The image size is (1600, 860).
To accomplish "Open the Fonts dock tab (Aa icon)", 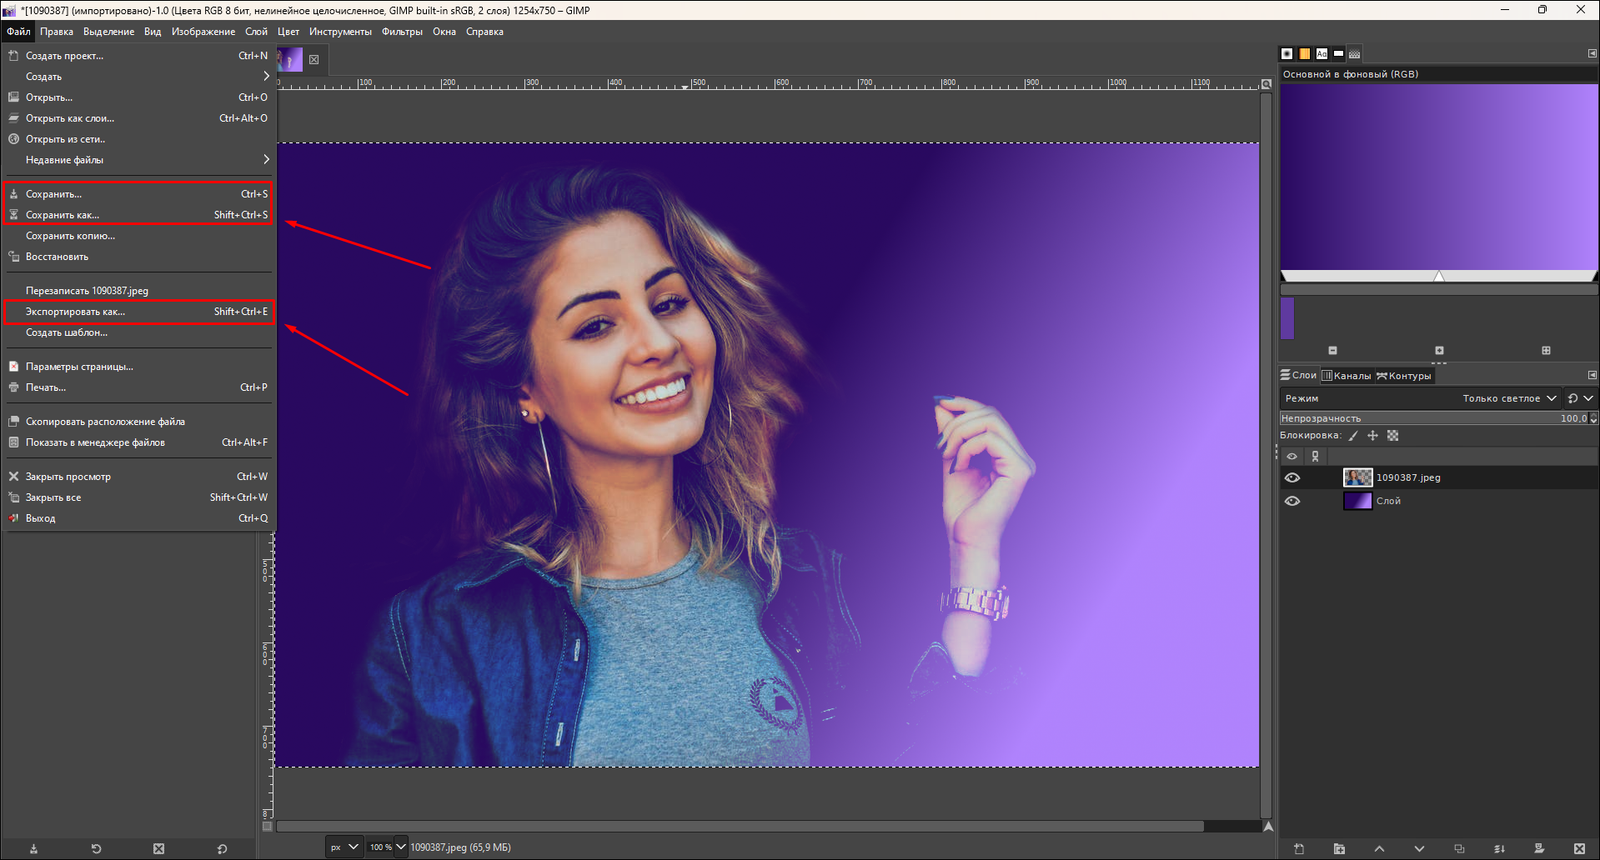I will tap(1321, 54).
